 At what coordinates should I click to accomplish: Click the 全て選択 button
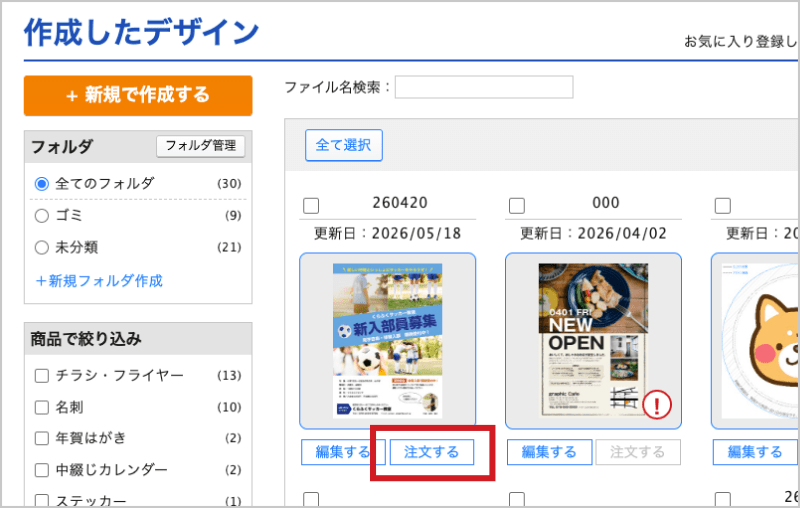344,145
